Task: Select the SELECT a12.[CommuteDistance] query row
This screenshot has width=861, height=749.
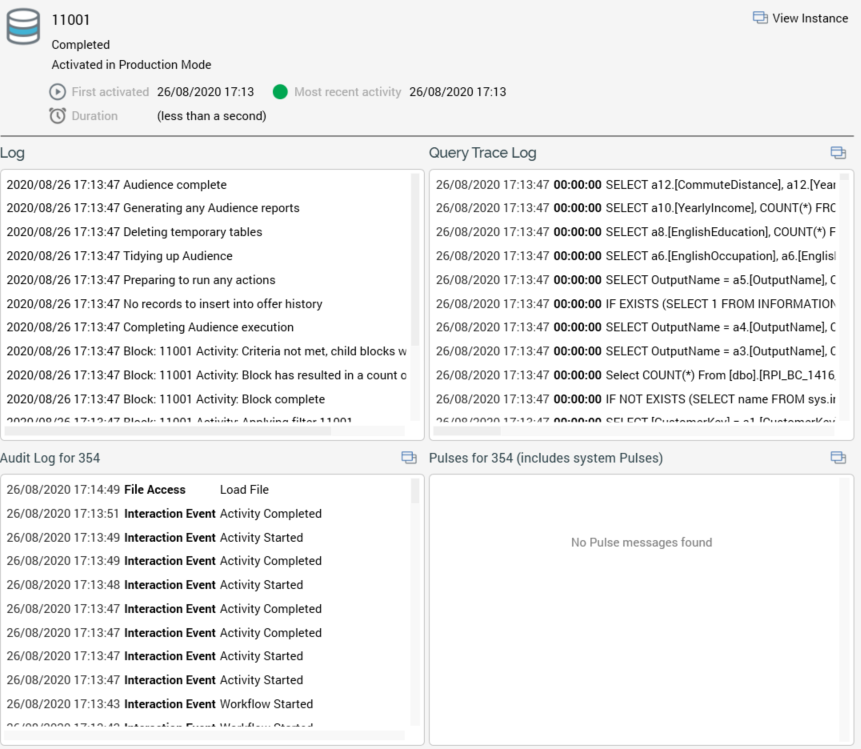Action: (x=635, y=185)
